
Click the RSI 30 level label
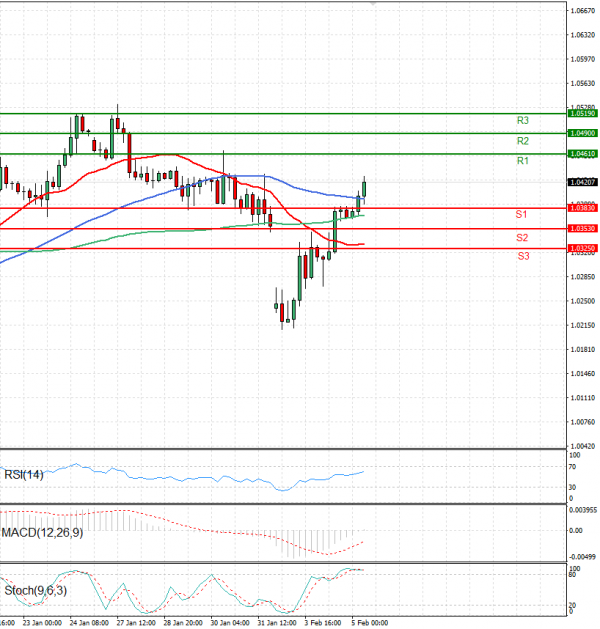(x=572, y=487)
